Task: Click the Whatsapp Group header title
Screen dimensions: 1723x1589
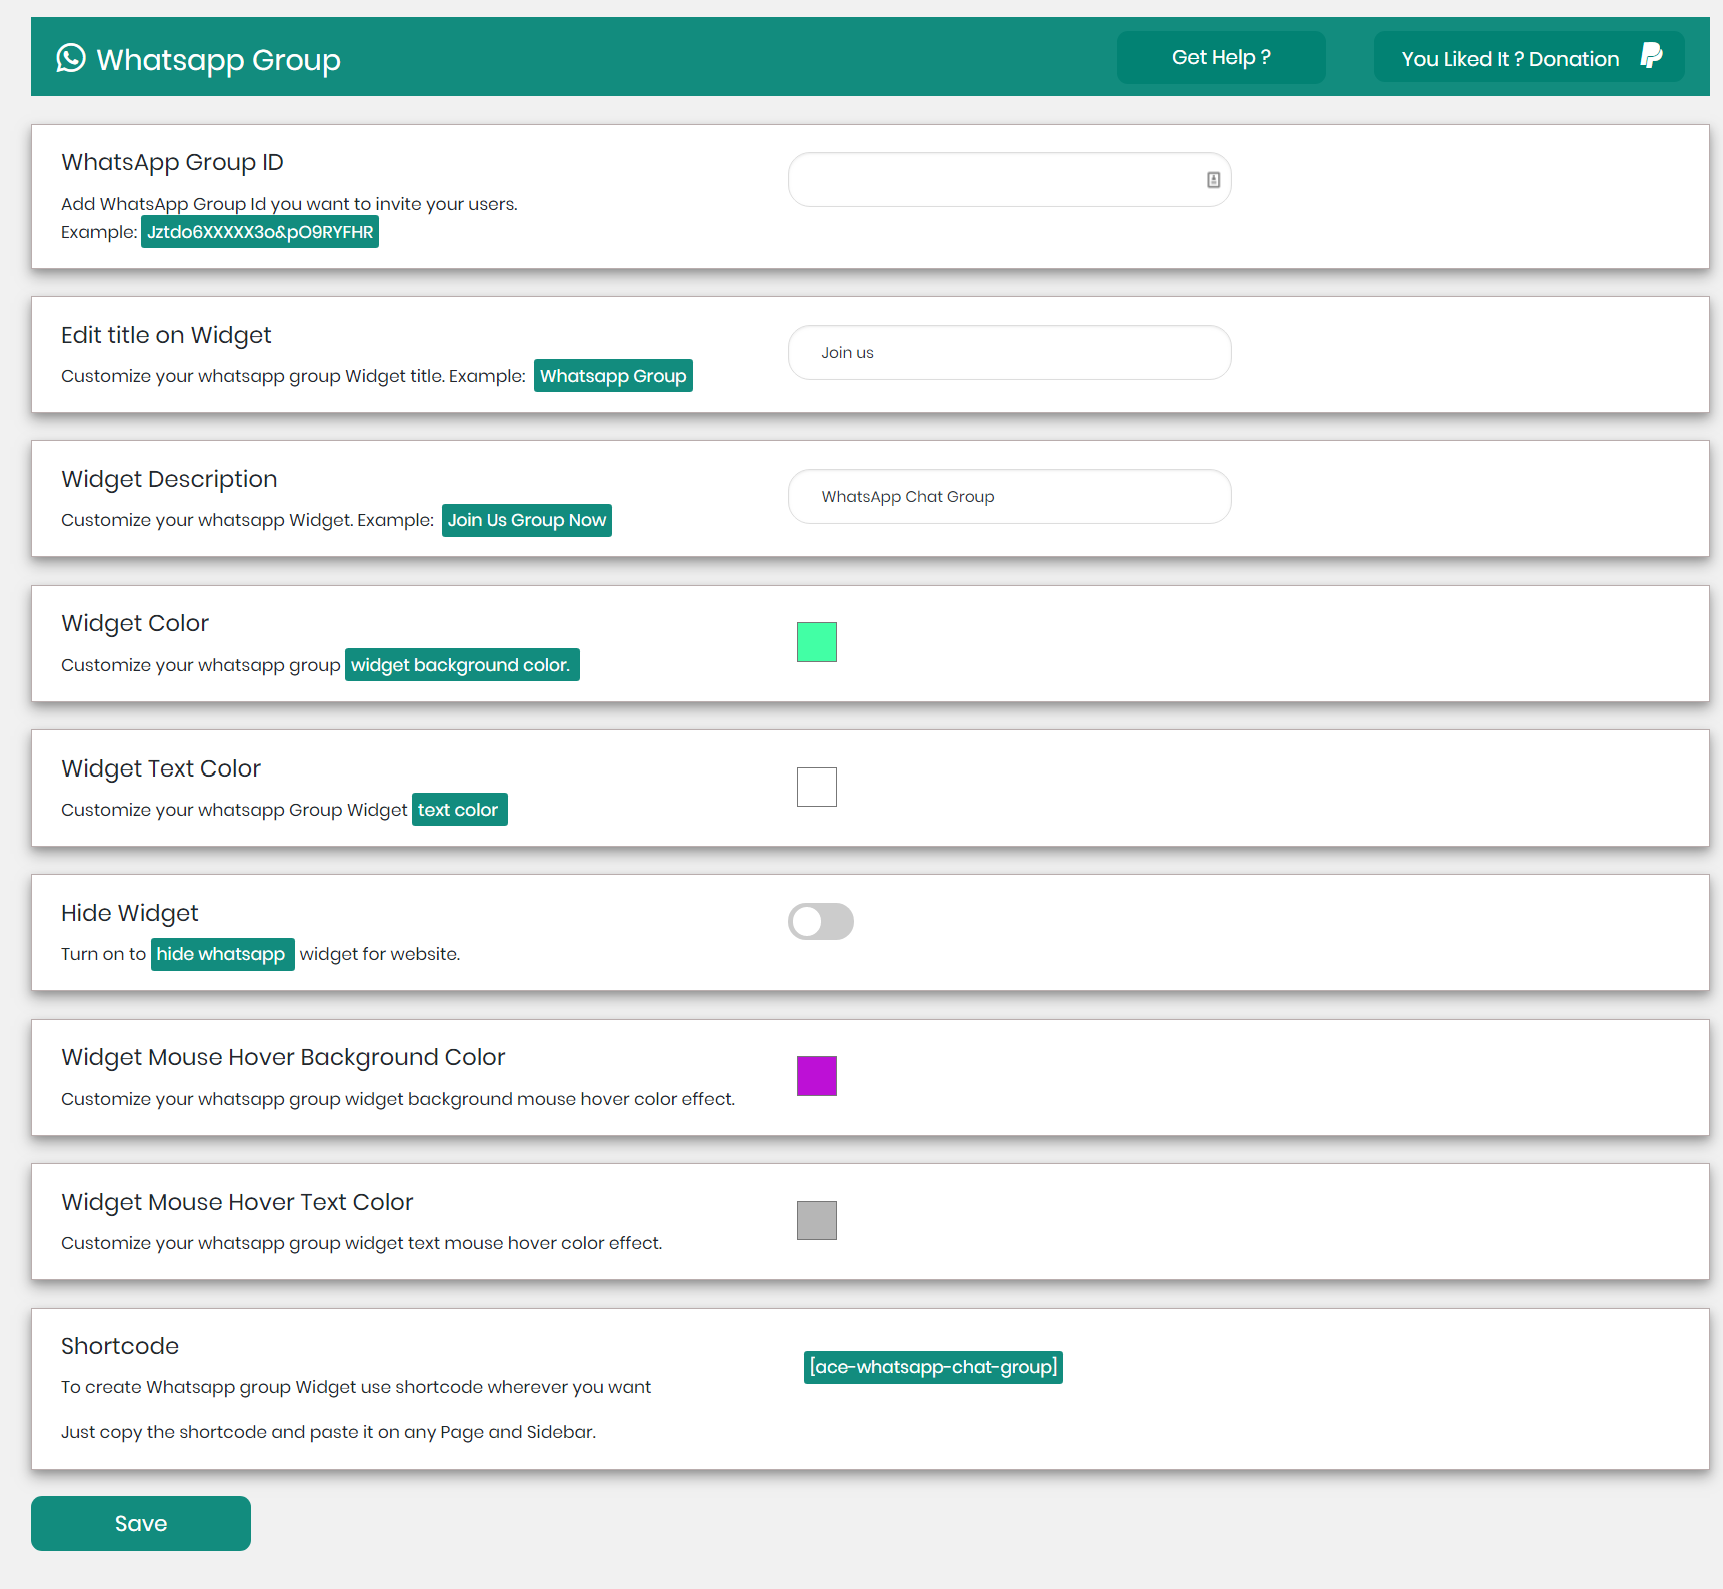Action: [x=218, y=59]
